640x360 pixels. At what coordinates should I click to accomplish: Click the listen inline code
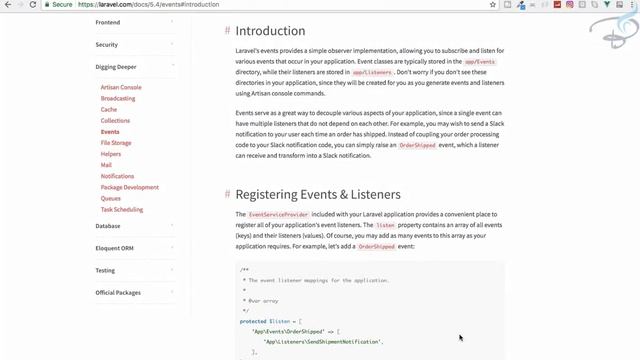[385, 225]
